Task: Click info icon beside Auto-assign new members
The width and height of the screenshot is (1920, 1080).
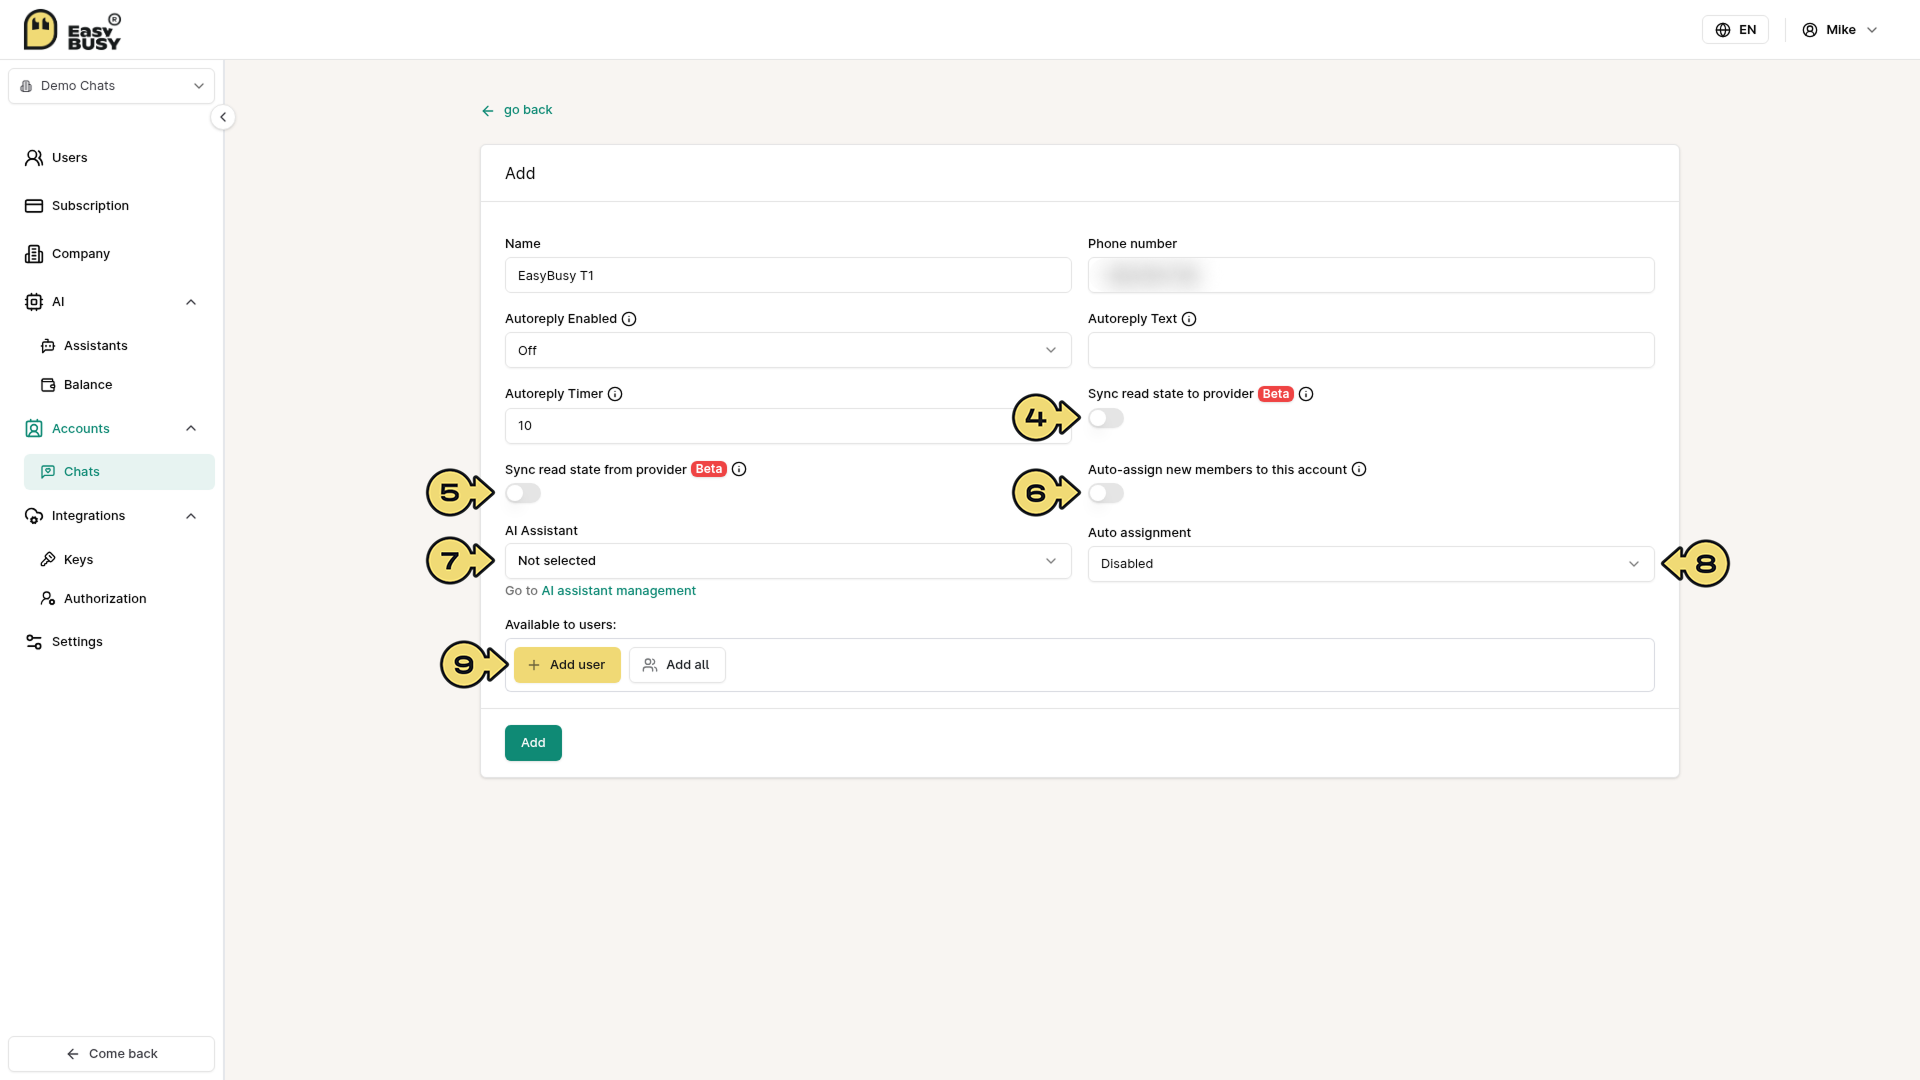Action: pyautogui.click(x=1359, y=469)
